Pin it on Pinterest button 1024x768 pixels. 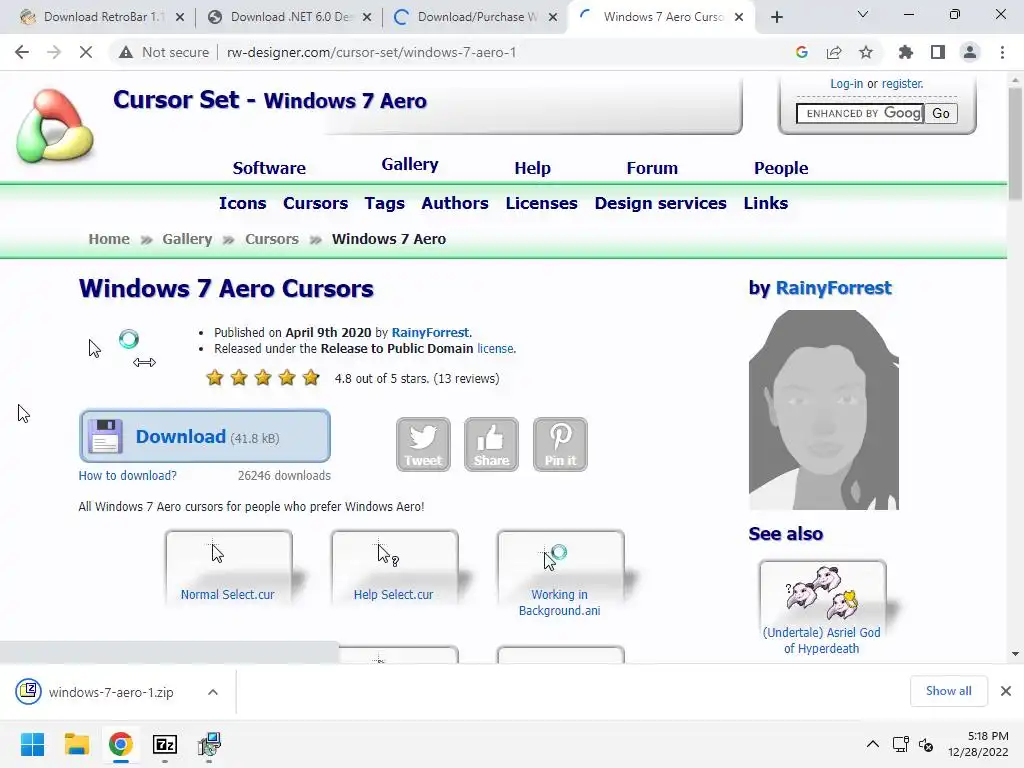click(560, 444)
